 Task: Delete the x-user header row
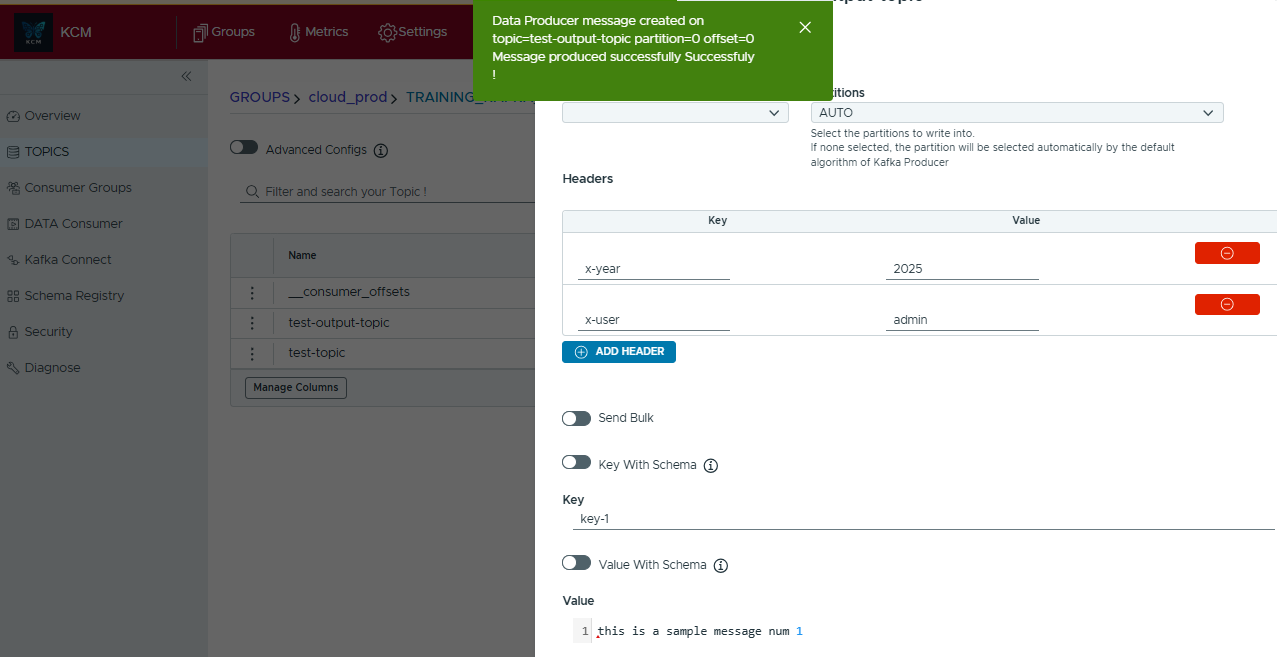click(1226, 304)
